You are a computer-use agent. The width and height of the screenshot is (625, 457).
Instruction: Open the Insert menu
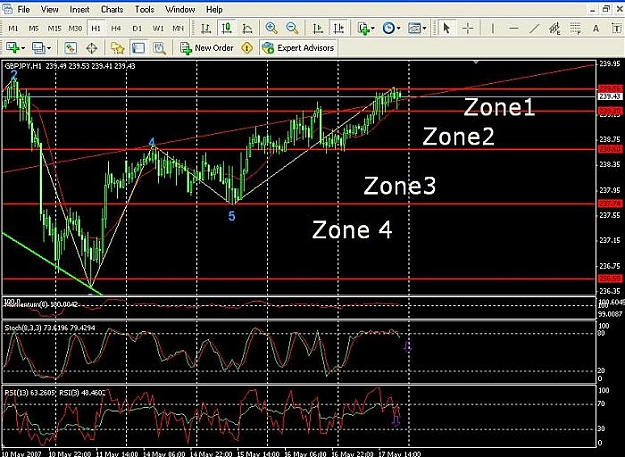[x=79, y=9]
